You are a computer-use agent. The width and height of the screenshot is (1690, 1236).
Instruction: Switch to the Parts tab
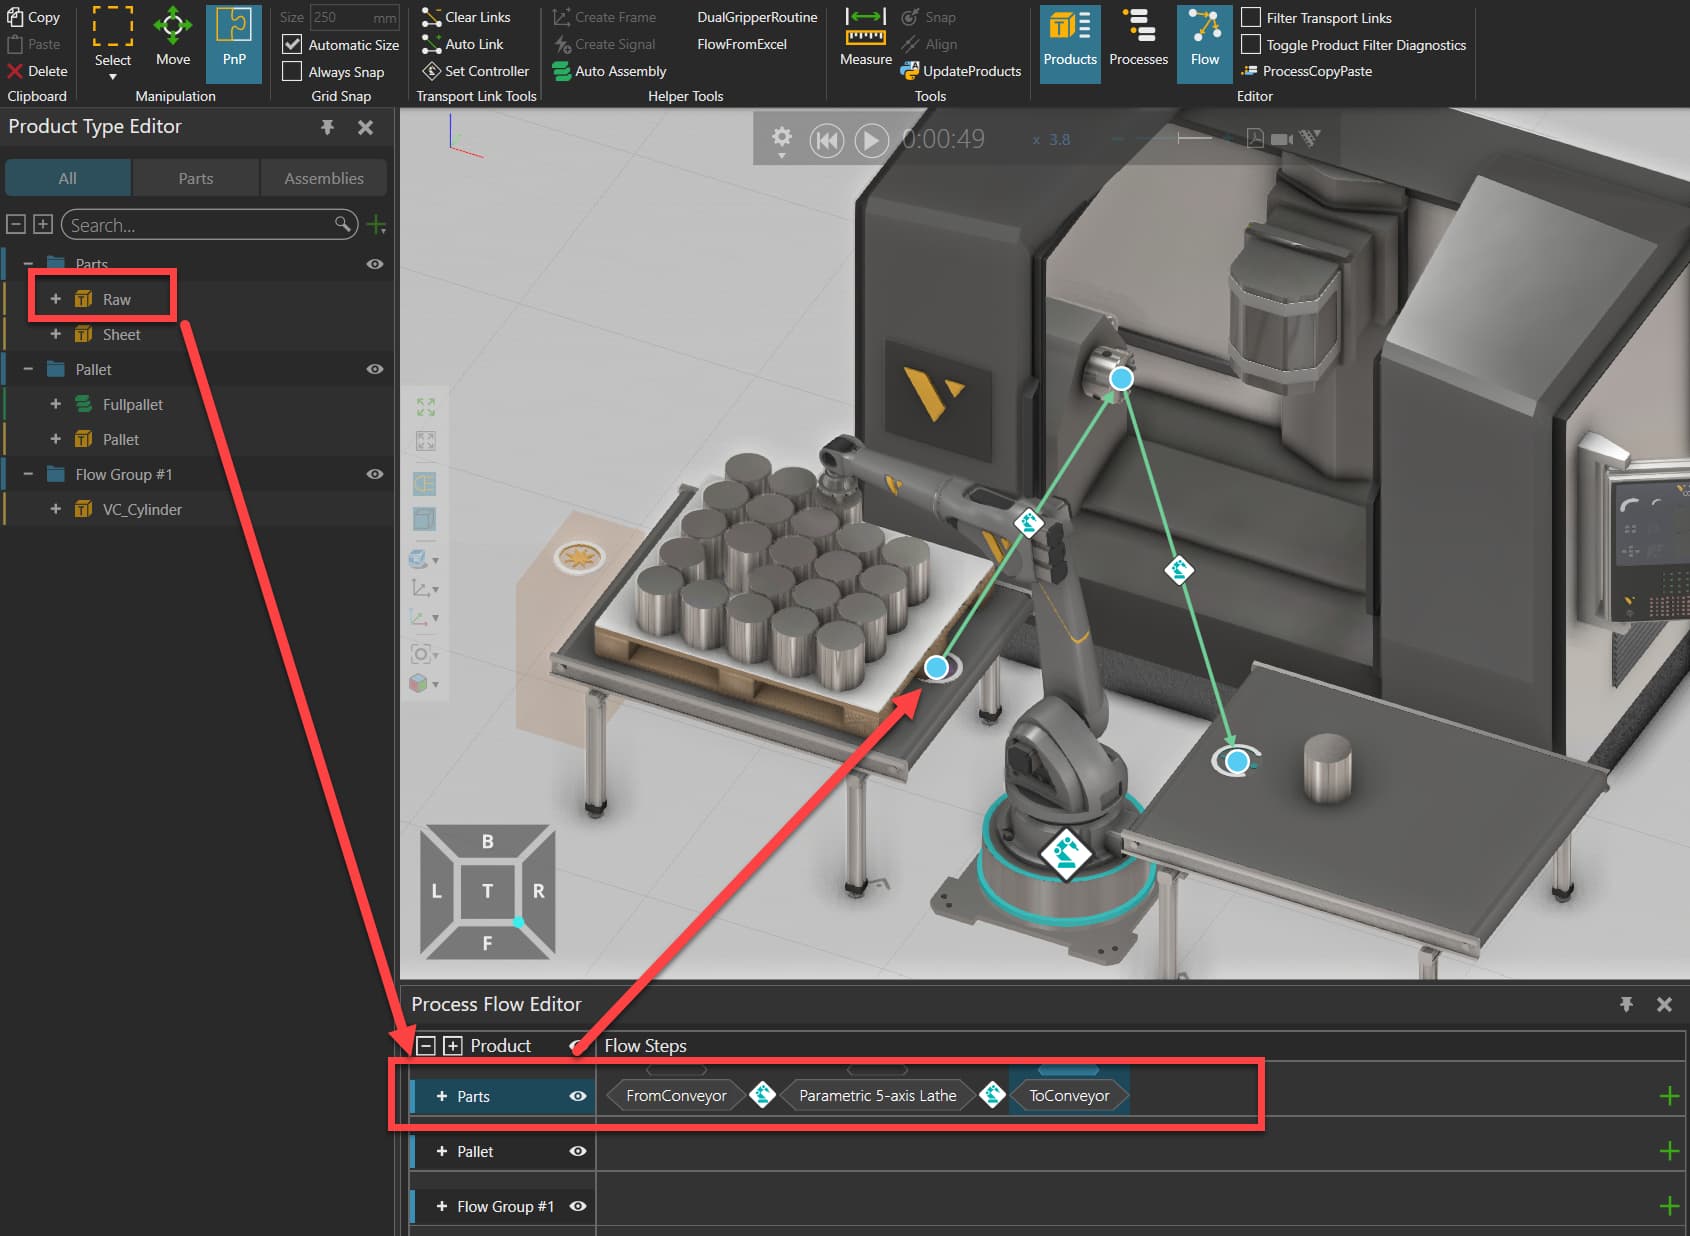click(196, 178)
